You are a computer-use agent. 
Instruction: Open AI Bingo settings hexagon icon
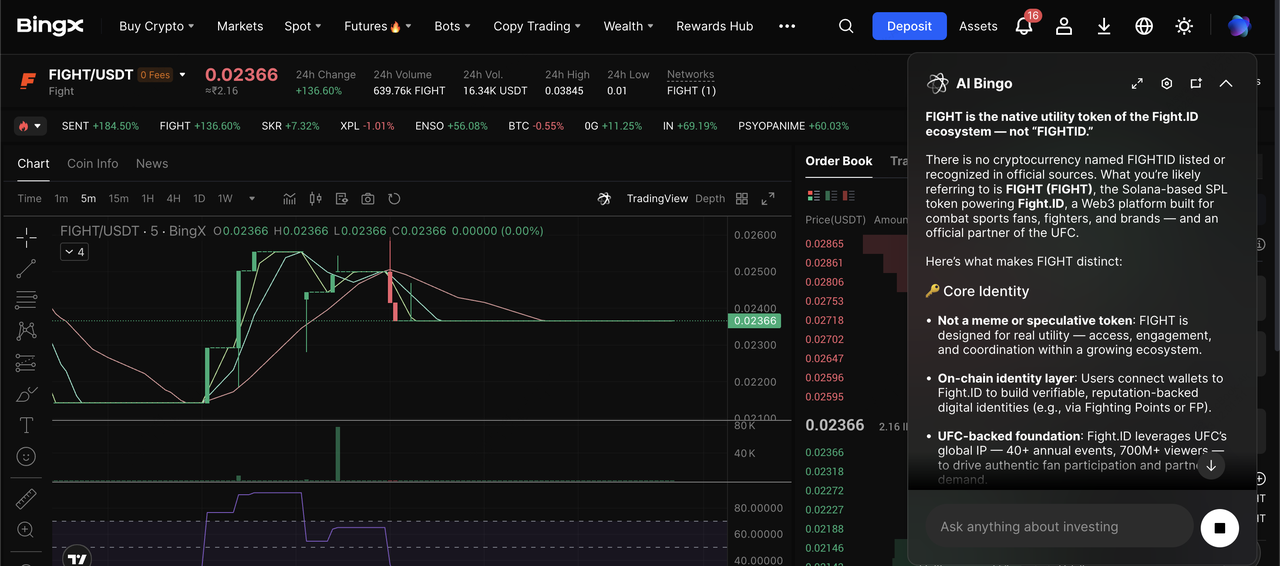[x=1166, y=84]
